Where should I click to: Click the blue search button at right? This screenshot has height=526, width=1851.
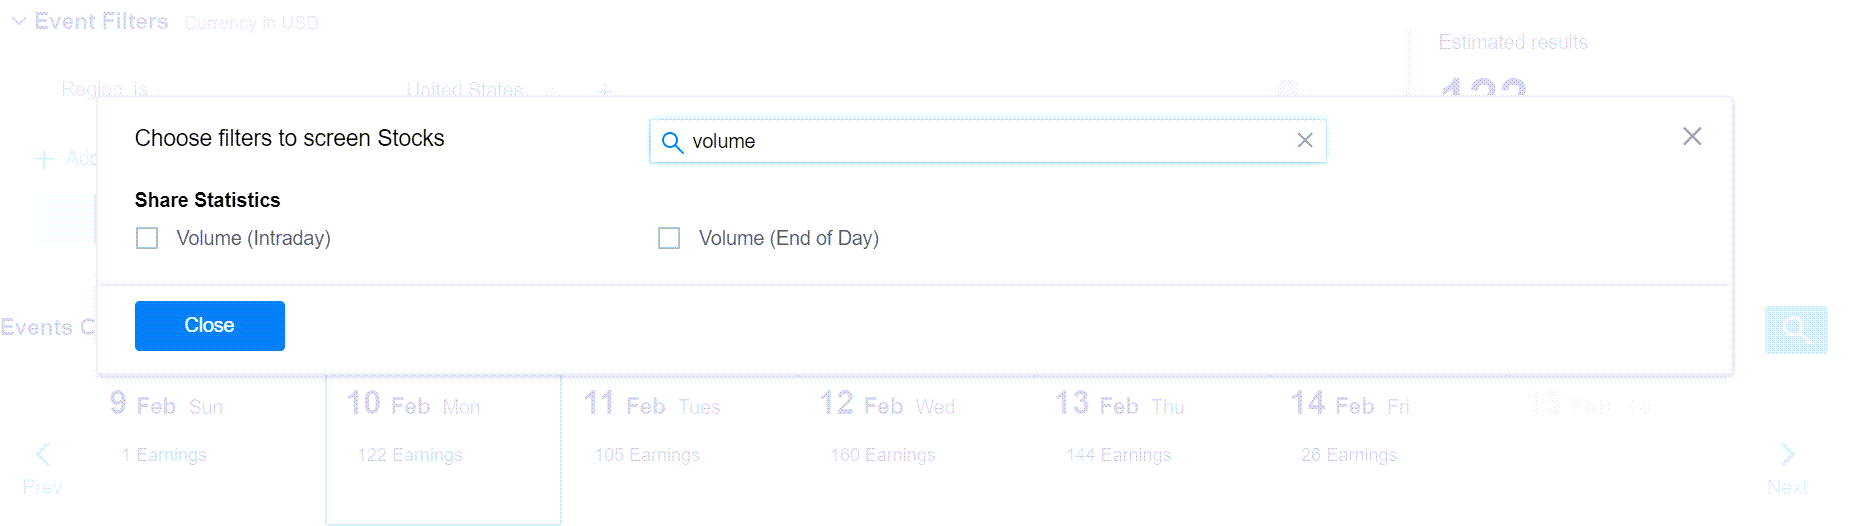pos(1796,329)
